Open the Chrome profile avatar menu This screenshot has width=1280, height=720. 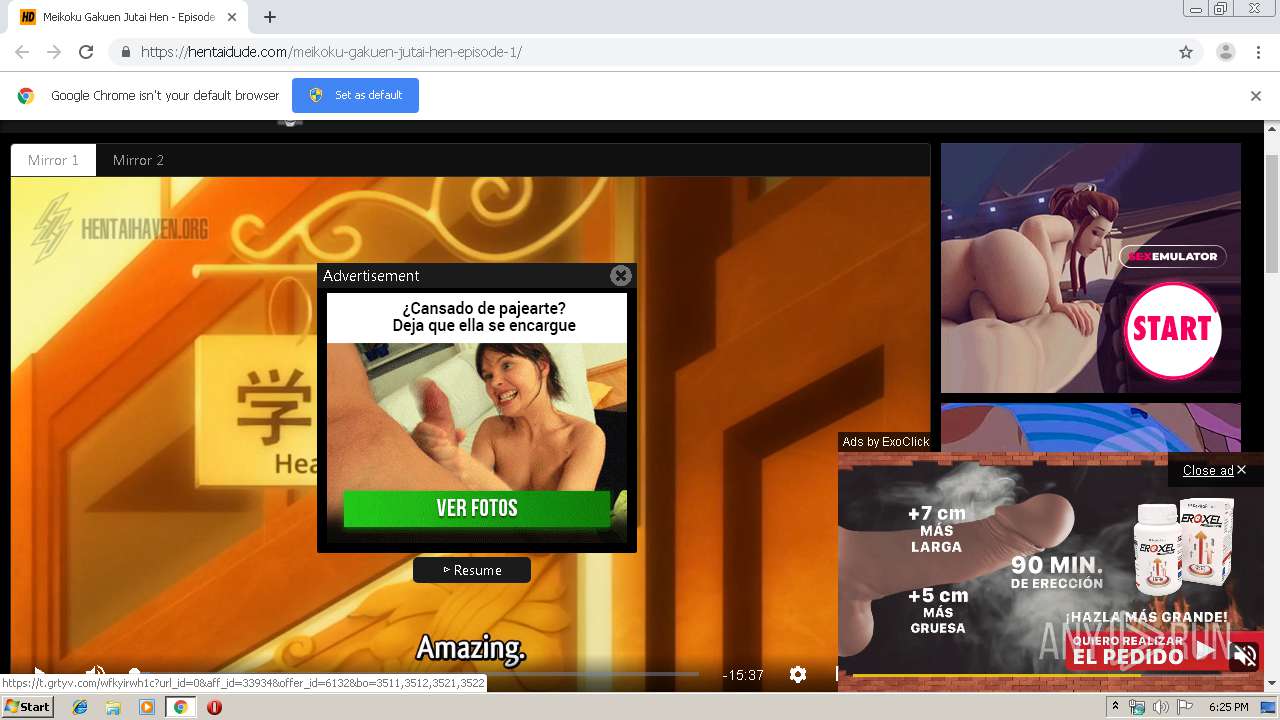1226,52
